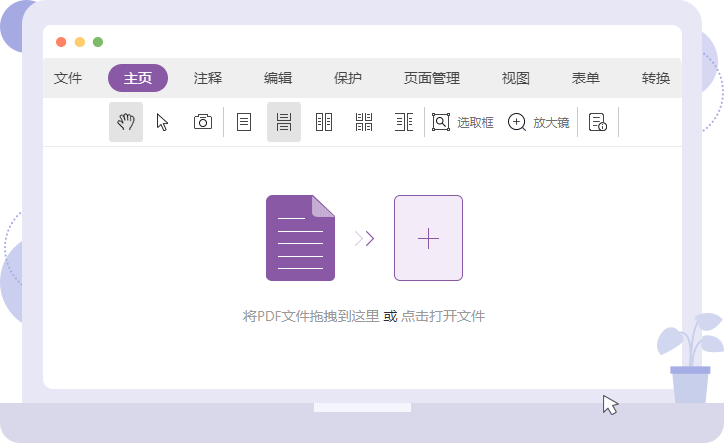Go to the 转换 tab

click(656, 78)
